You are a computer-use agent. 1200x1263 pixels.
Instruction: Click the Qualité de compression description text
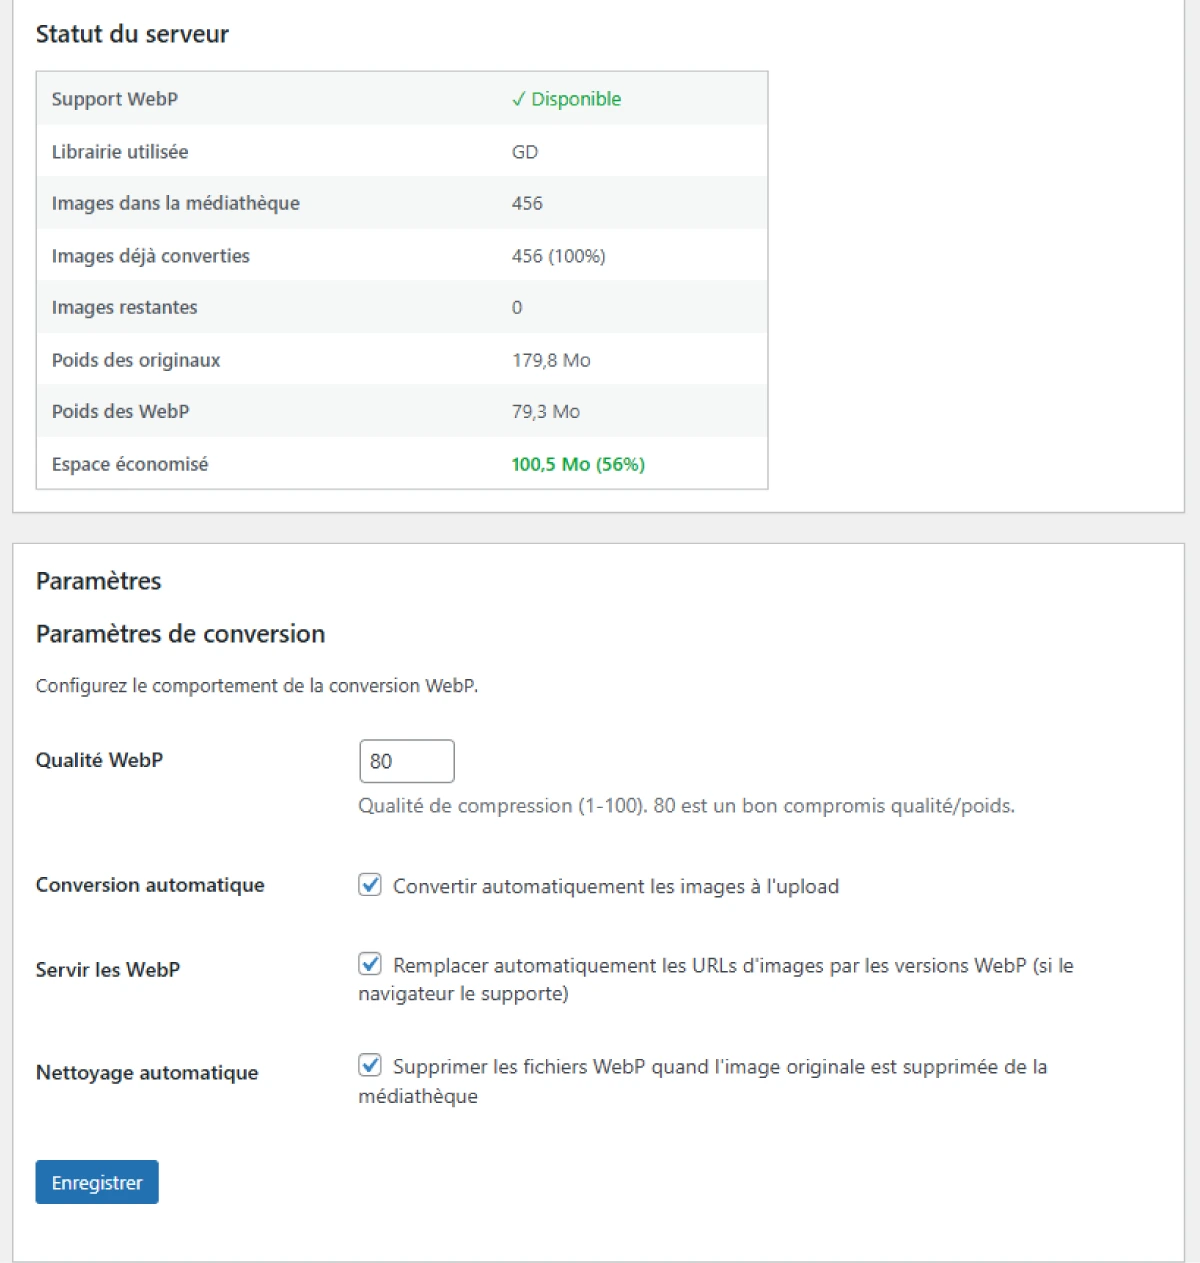[687, 806]
